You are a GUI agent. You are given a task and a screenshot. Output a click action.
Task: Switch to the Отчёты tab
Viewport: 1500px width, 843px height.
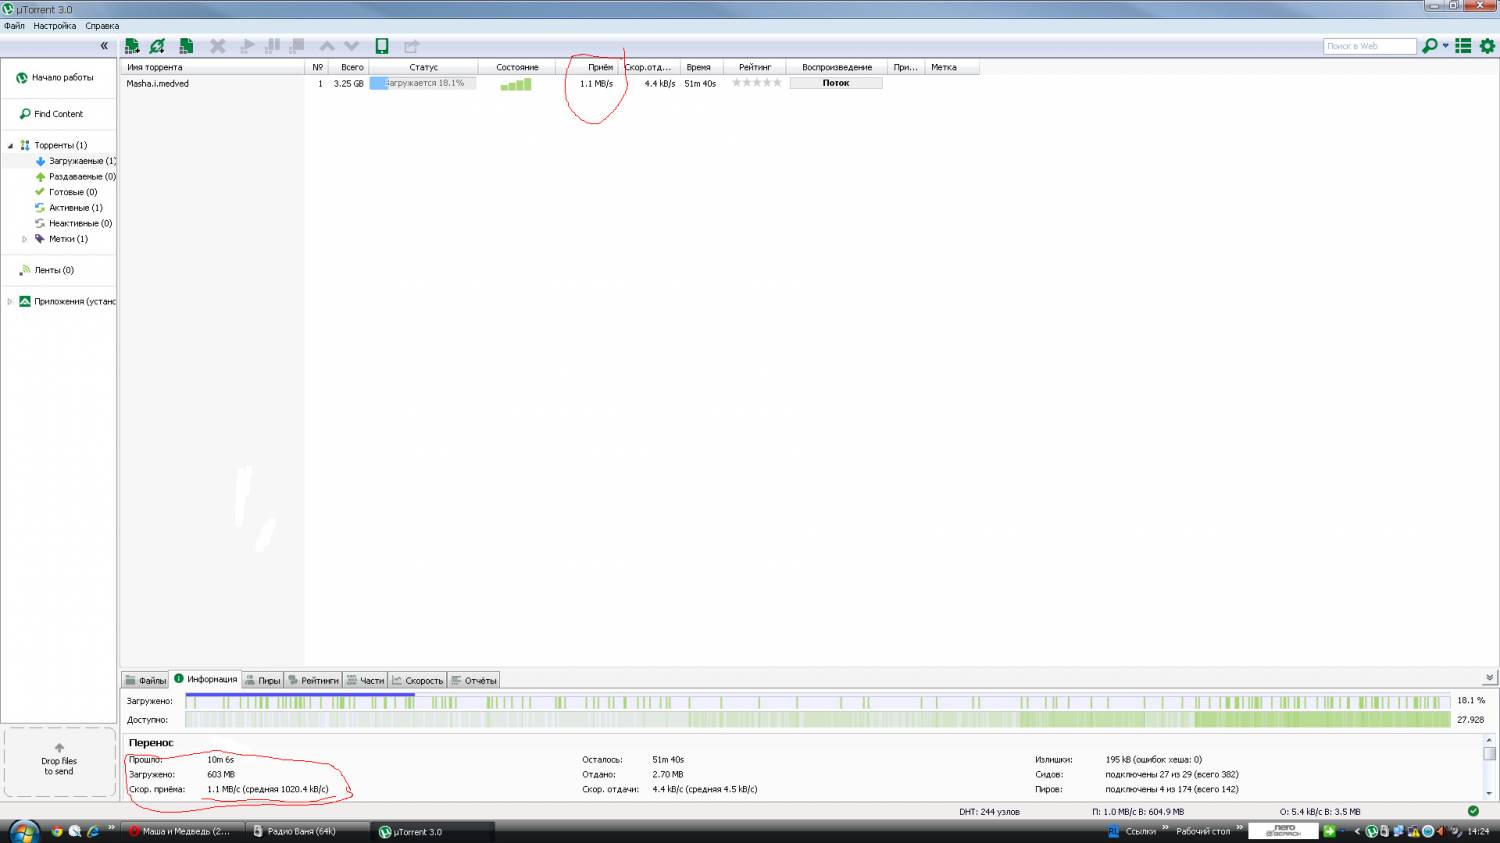(473, 680)
